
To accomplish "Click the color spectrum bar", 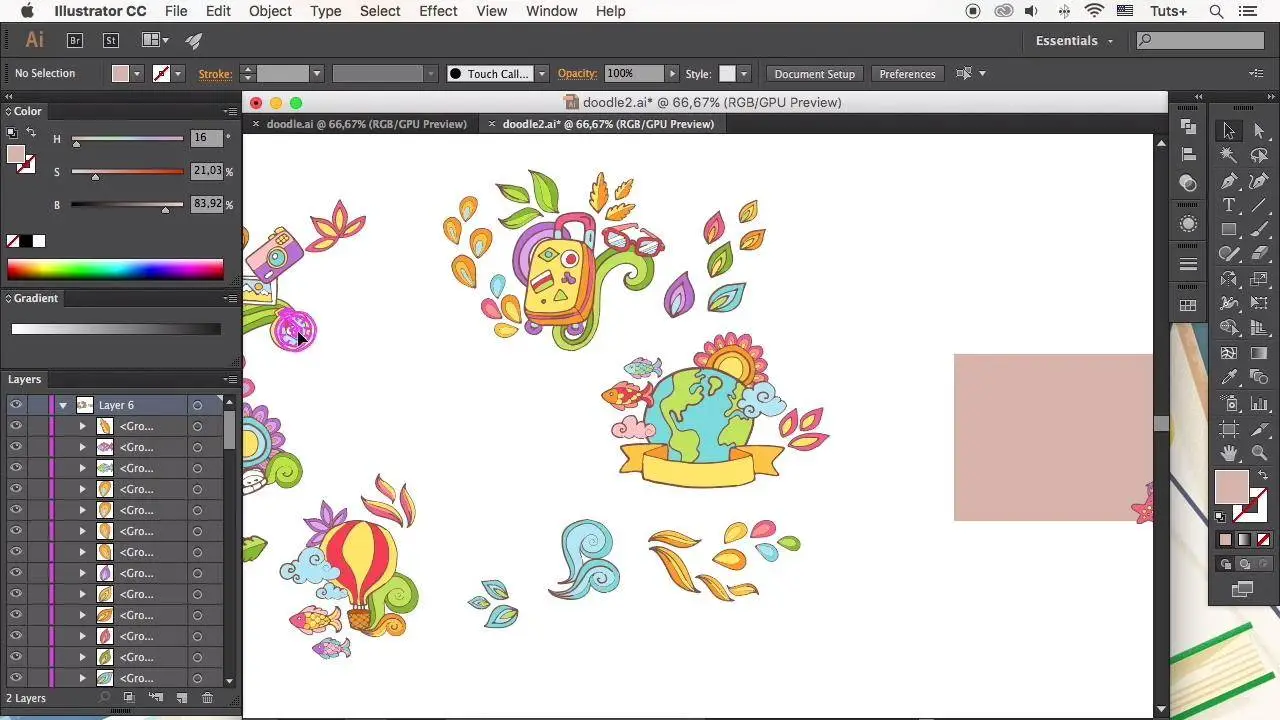I will (115, 269).
